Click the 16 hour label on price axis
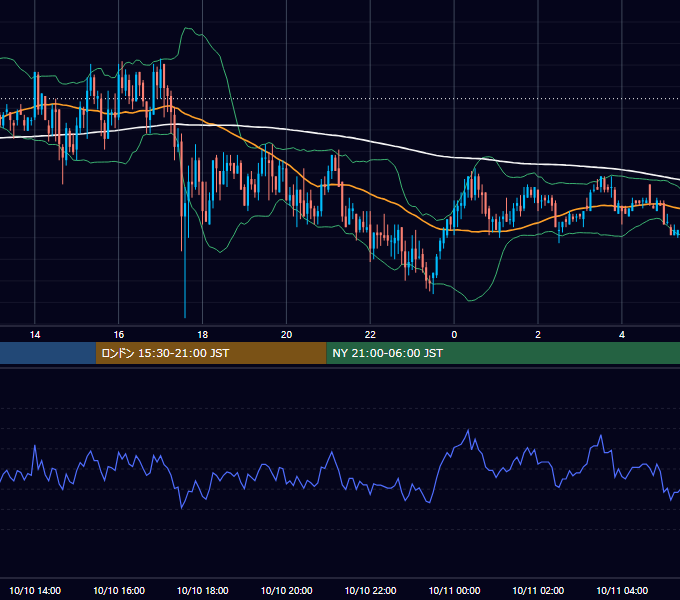680x600 pixels. [x=118, y=335]
